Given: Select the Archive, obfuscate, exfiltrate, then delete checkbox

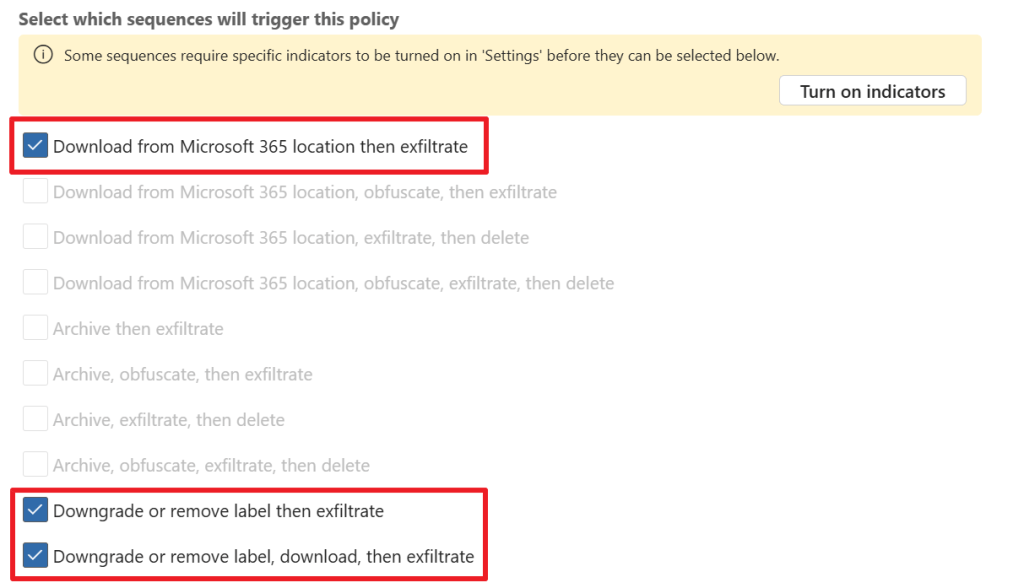Looking at the screenshot, I should (35, 465).
